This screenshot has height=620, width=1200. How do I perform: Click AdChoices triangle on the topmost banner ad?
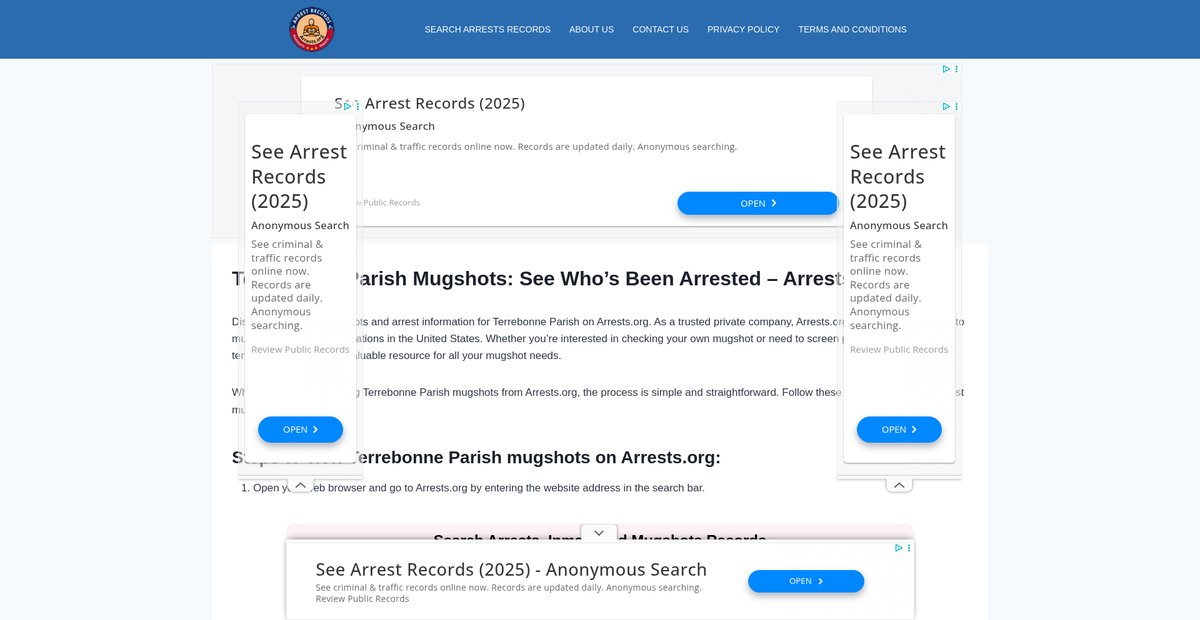[946, 69]
